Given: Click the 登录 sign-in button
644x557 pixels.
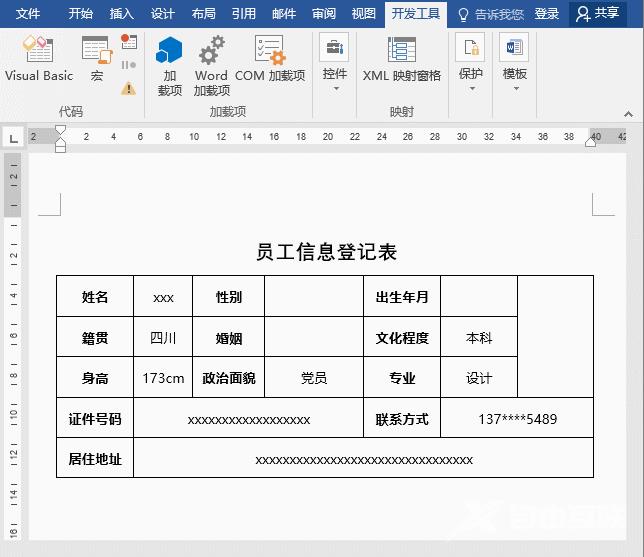Looking at the screenshot, I should pyautogui.click(x=546, y=14).
